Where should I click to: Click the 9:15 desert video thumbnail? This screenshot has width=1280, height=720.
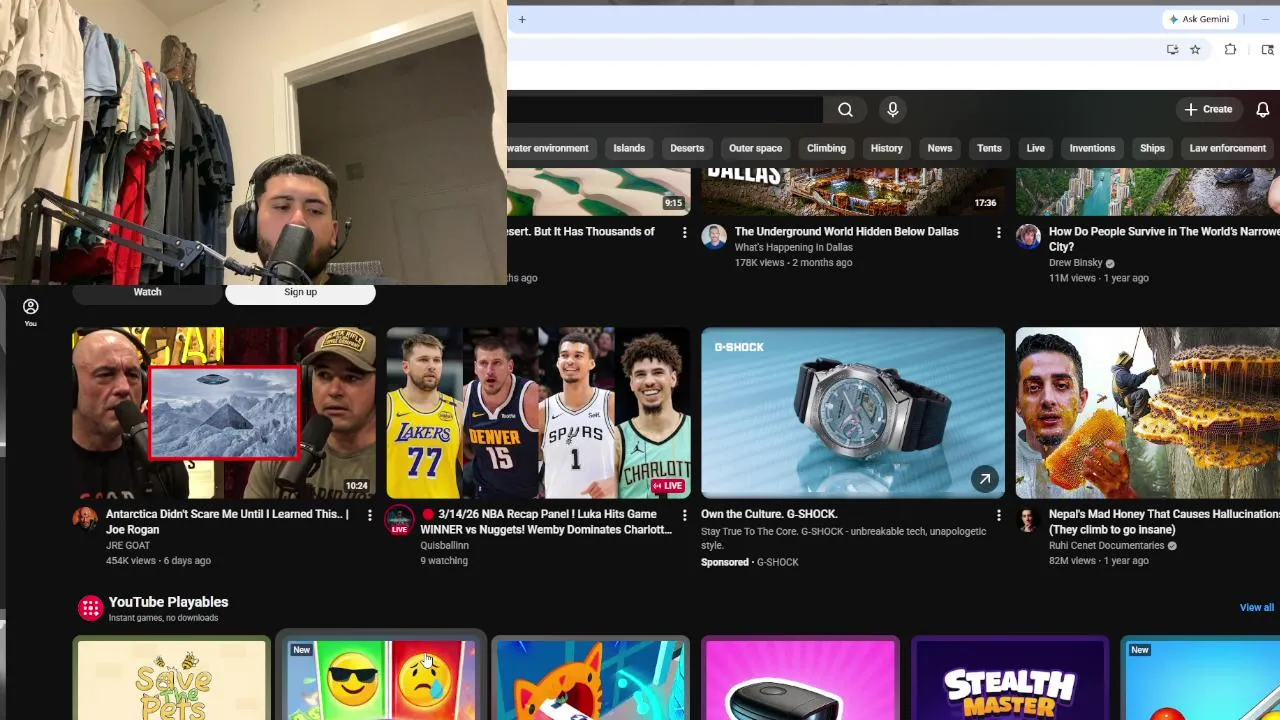click(599, 192)
